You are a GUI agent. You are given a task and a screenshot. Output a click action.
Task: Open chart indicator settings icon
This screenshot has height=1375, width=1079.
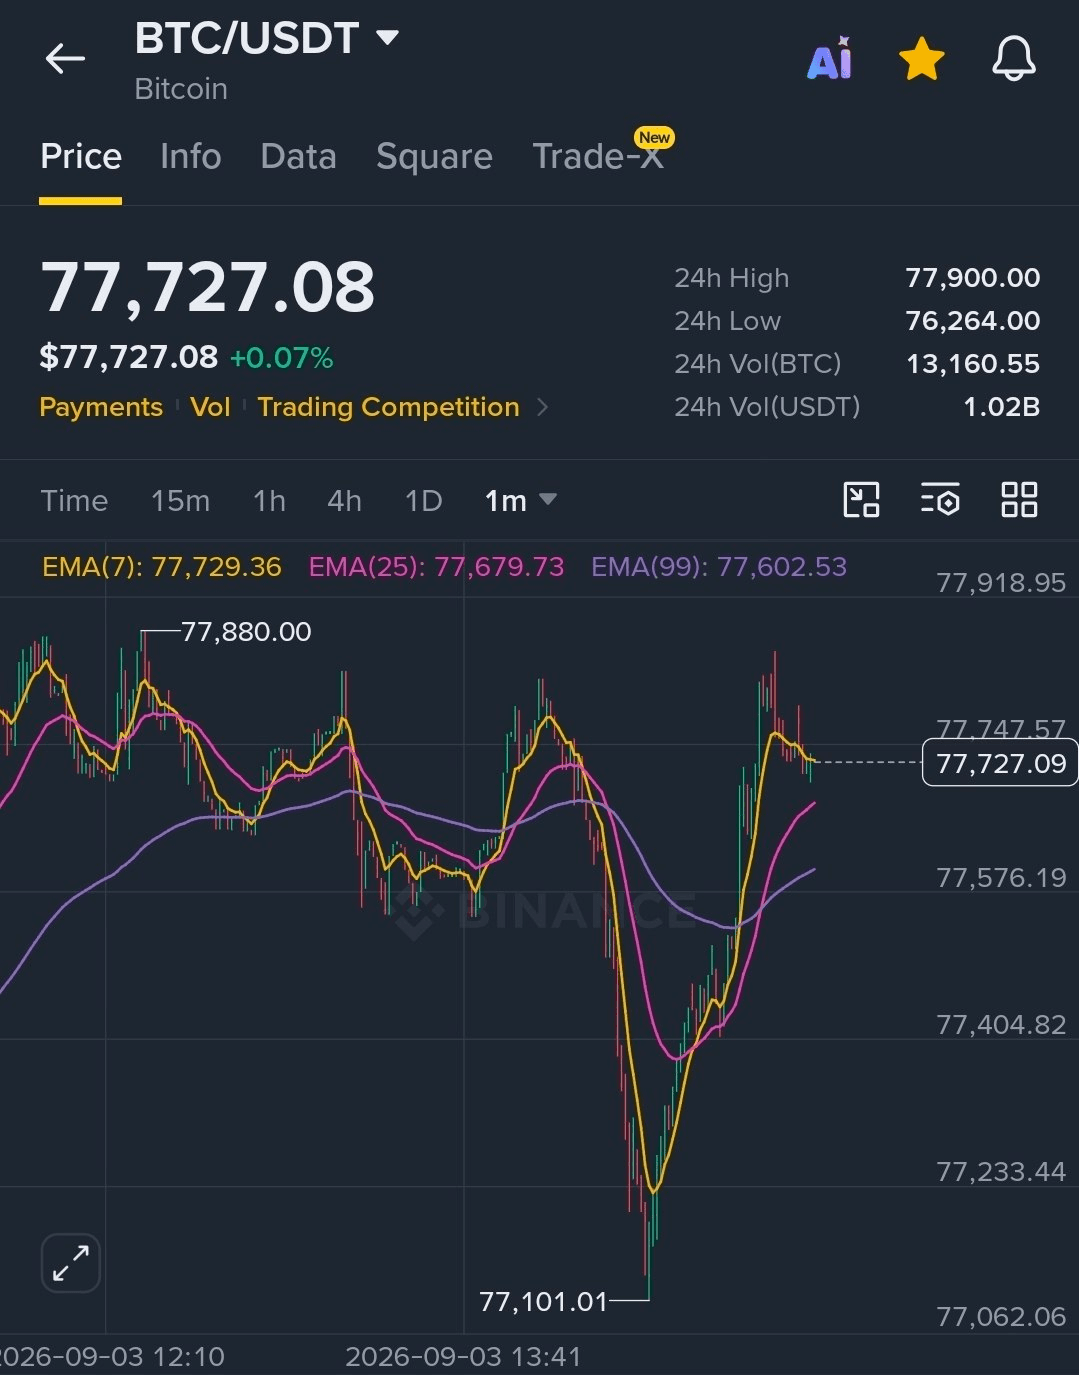(940, 499)
